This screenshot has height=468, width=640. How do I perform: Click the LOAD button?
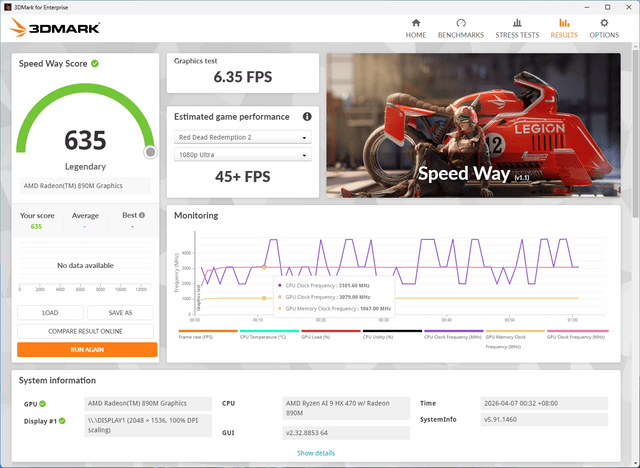point(50,313)
